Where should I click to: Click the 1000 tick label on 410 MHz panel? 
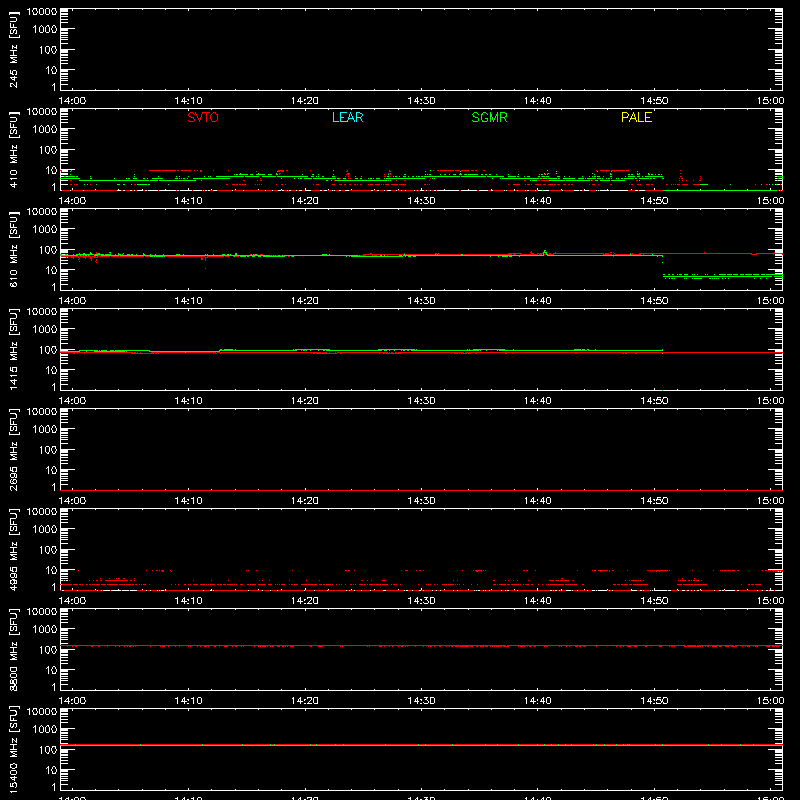click(x=45, y=130)
